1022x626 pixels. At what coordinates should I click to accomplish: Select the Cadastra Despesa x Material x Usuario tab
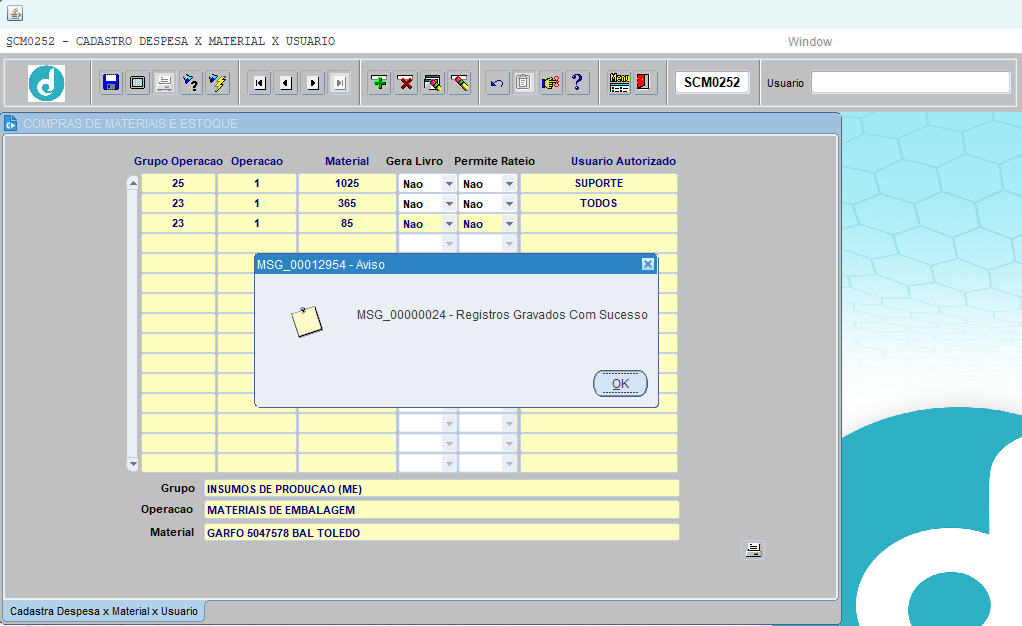(104, 611)
